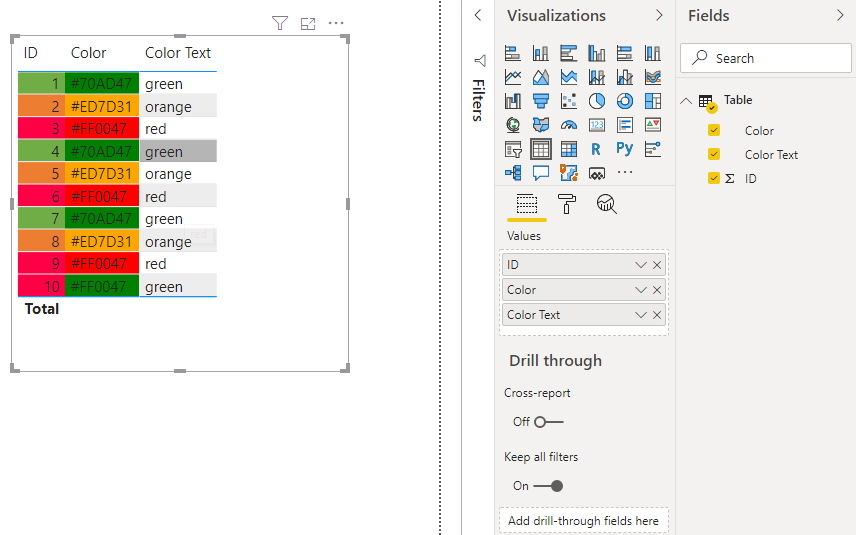856x535 pixels.
Task: Expand the Filters pane arrow
Action: pyautogui.click(x=478, y=15)
